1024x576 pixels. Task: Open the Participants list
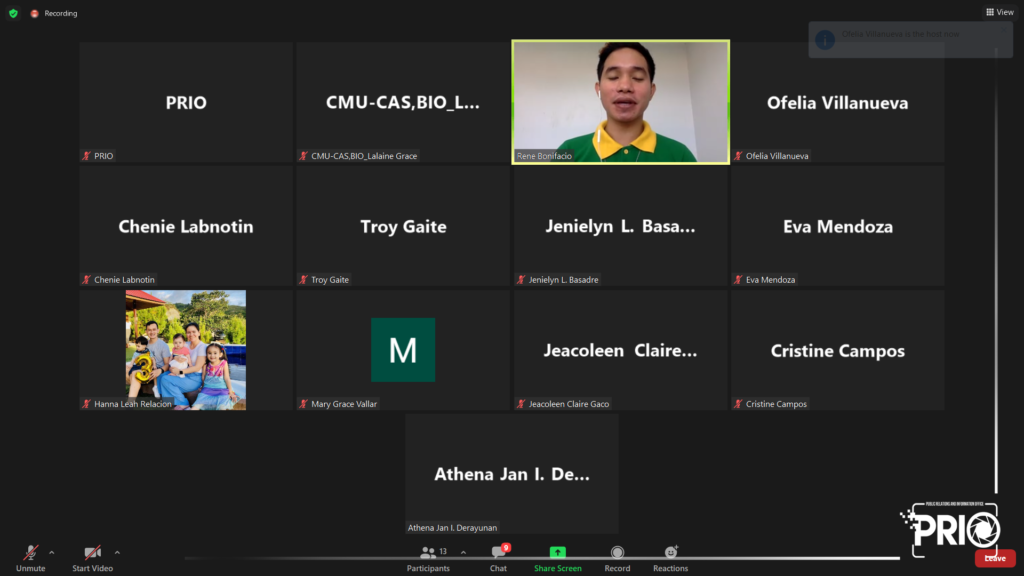point(429,553)
